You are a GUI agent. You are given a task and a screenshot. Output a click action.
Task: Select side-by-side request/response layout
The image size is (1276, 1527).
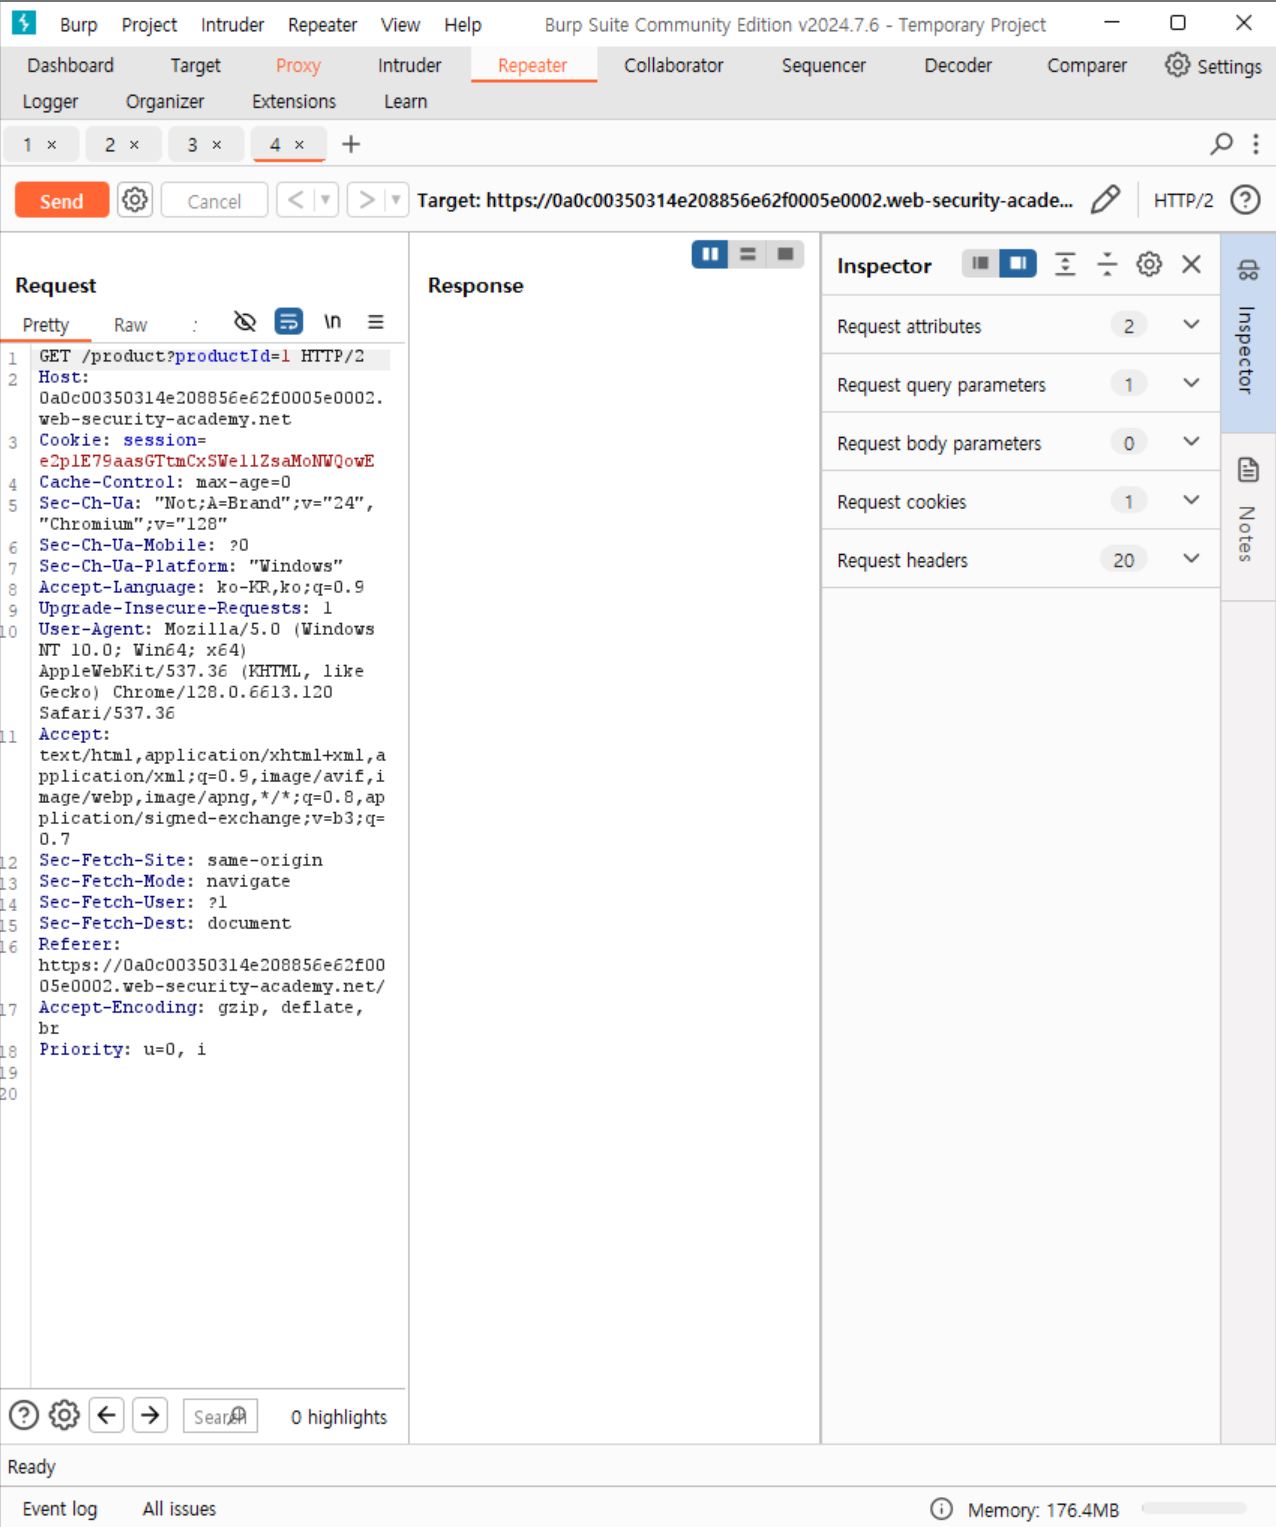[x=710, y=255]
